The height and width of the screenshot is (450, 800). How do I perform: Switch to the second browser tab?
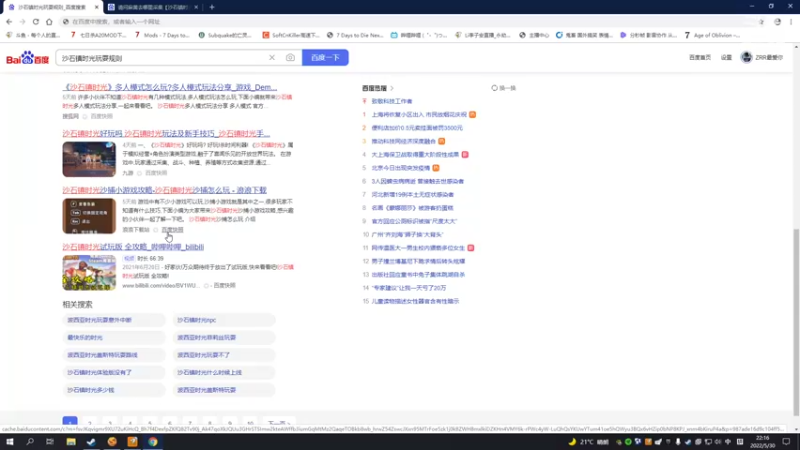[x=152, y=7]
